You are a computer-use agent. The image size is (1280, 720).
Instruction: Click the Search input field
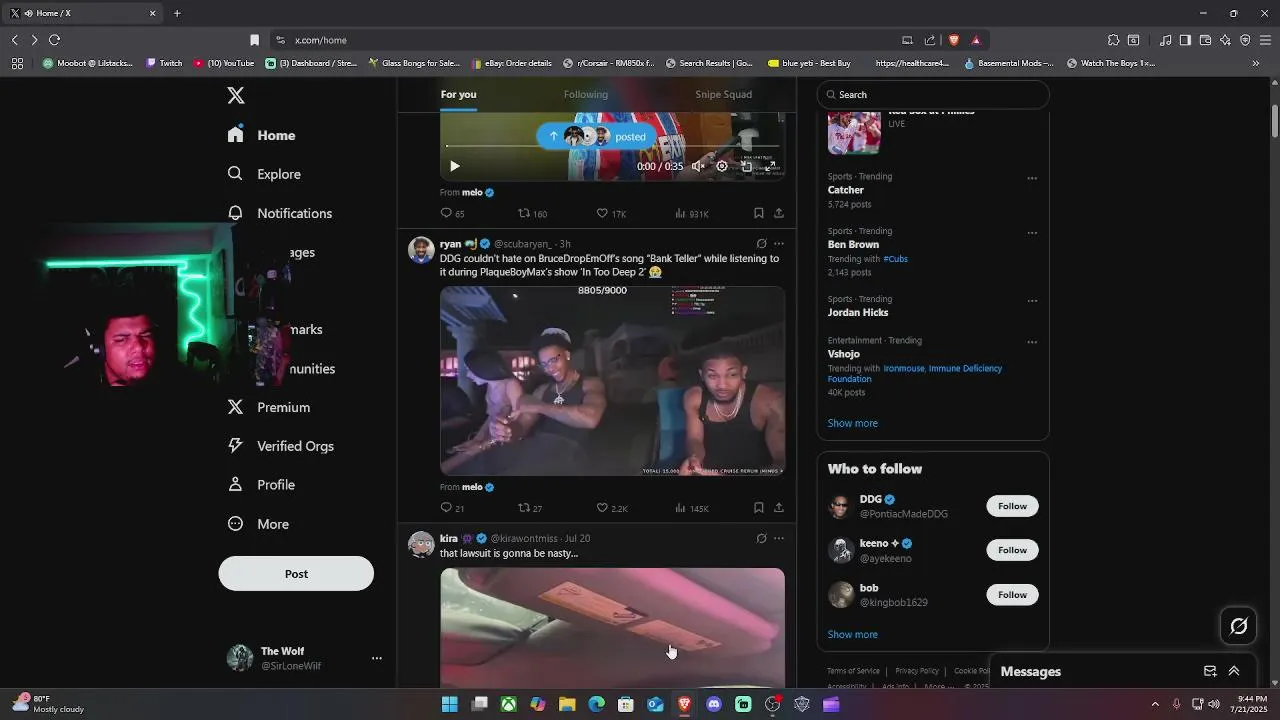point(933,94)
